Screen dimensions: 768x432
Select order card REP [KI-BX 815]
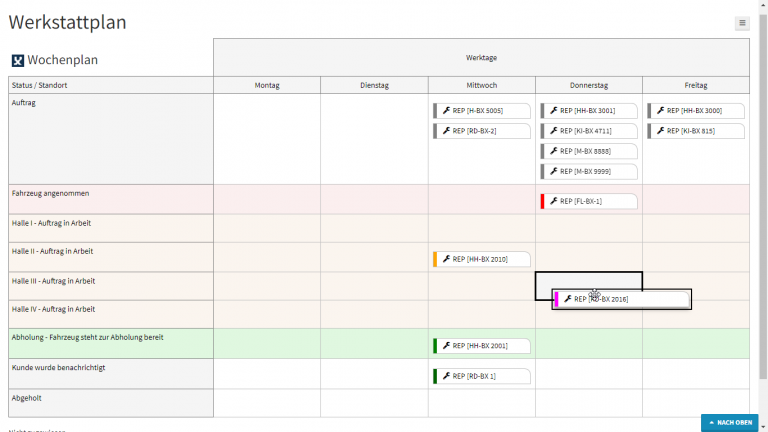tap(696, 131)
